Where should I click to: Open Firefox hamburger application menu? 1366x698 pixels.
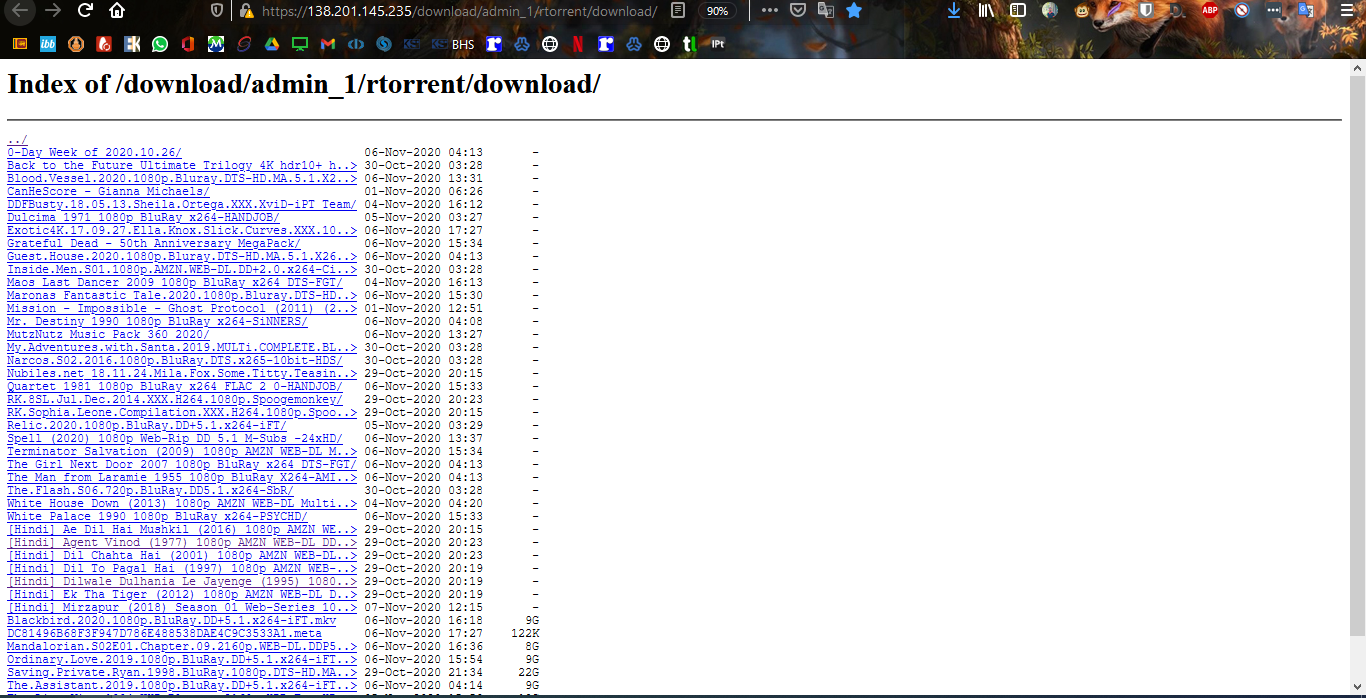pyautogui.click(x=1346, y=11)
